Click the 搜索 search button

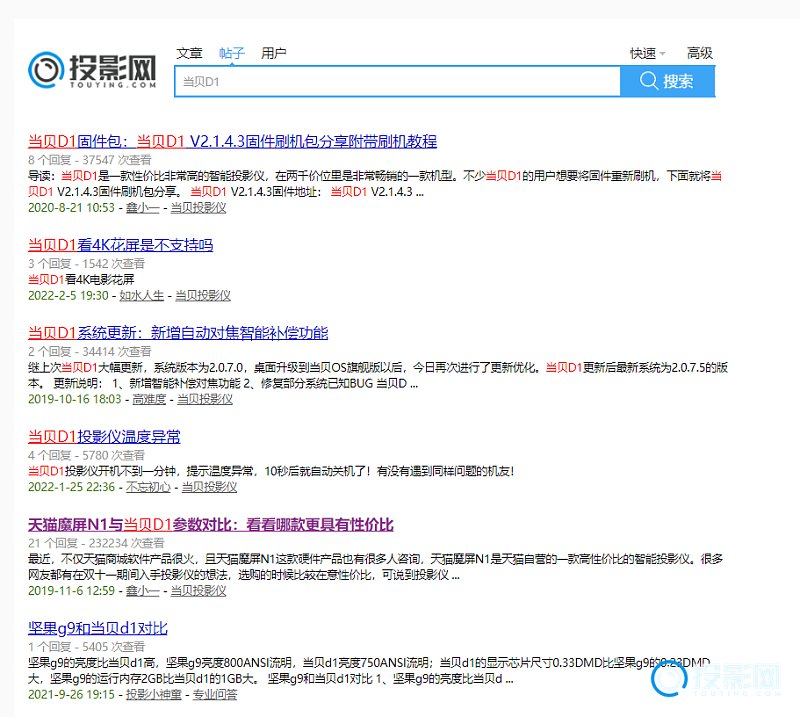click(x=667, y=81)
